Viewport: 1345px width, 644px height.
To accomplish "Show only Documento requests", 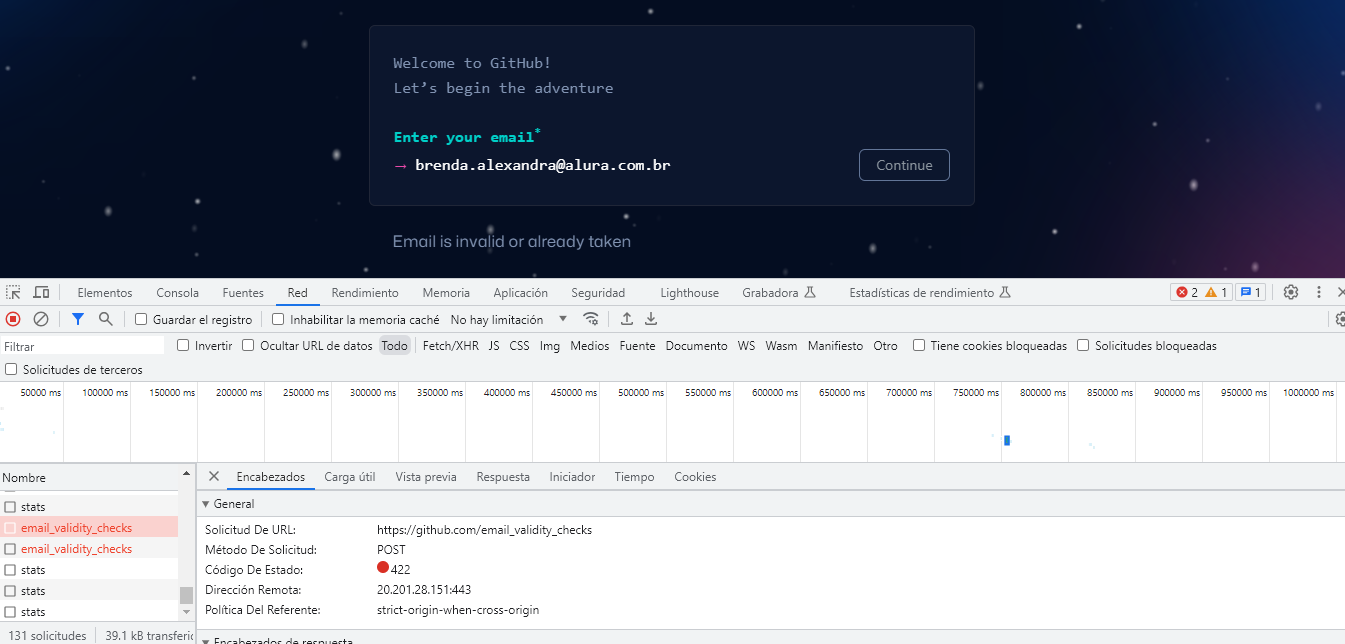I will pyautogui.click(x=697, y=346).
